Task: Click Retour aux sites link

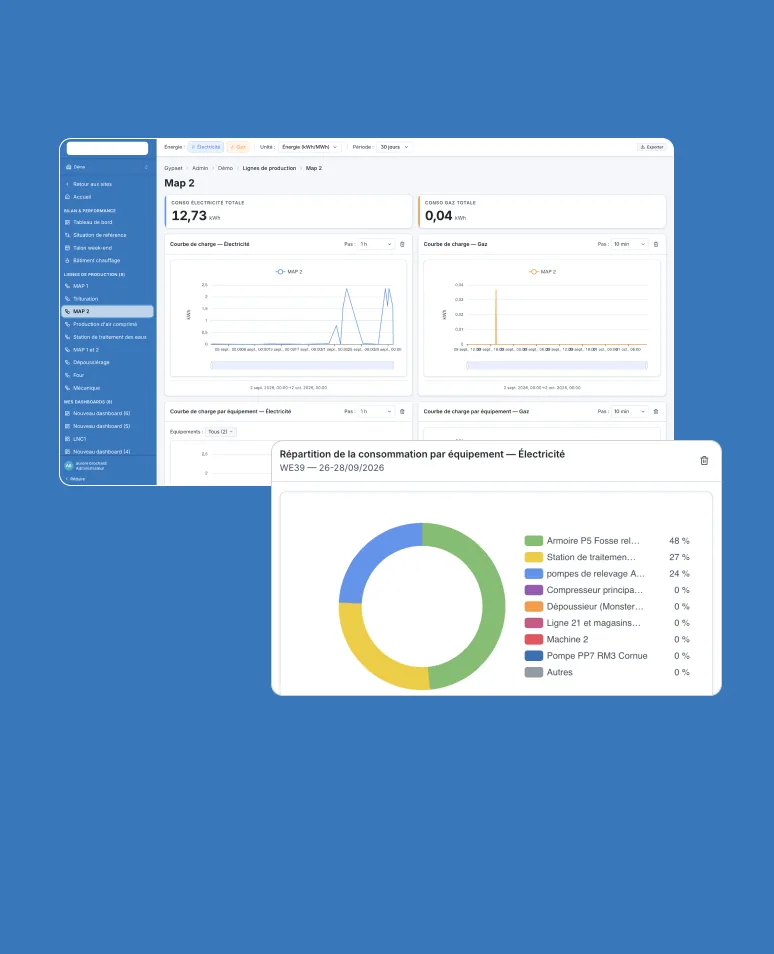Action: point(92,184)
